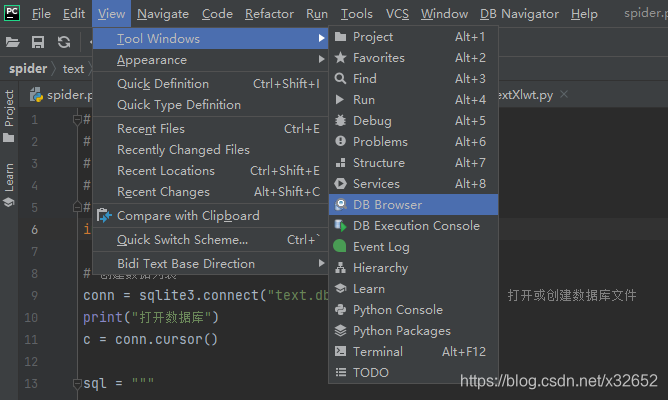Image resolution: width=668 pixels, height=400 pixels.
Task: Click the Problems warning icon
Action: tap(340, 141)
